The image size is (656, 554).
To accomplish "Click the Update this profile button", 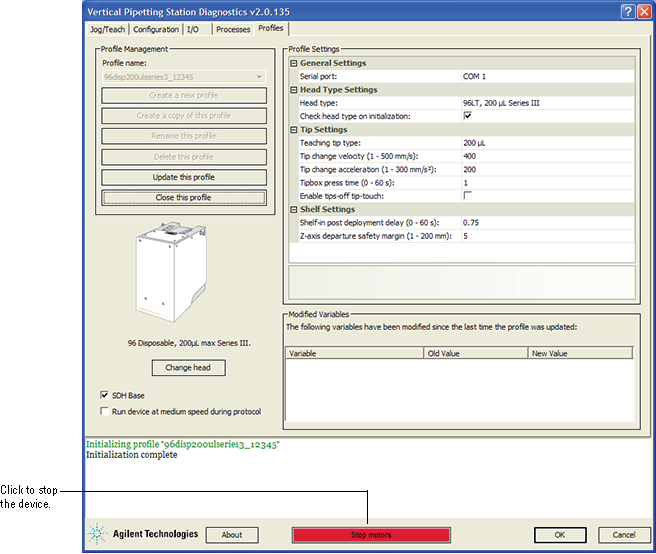I will [x=183, y=177].
